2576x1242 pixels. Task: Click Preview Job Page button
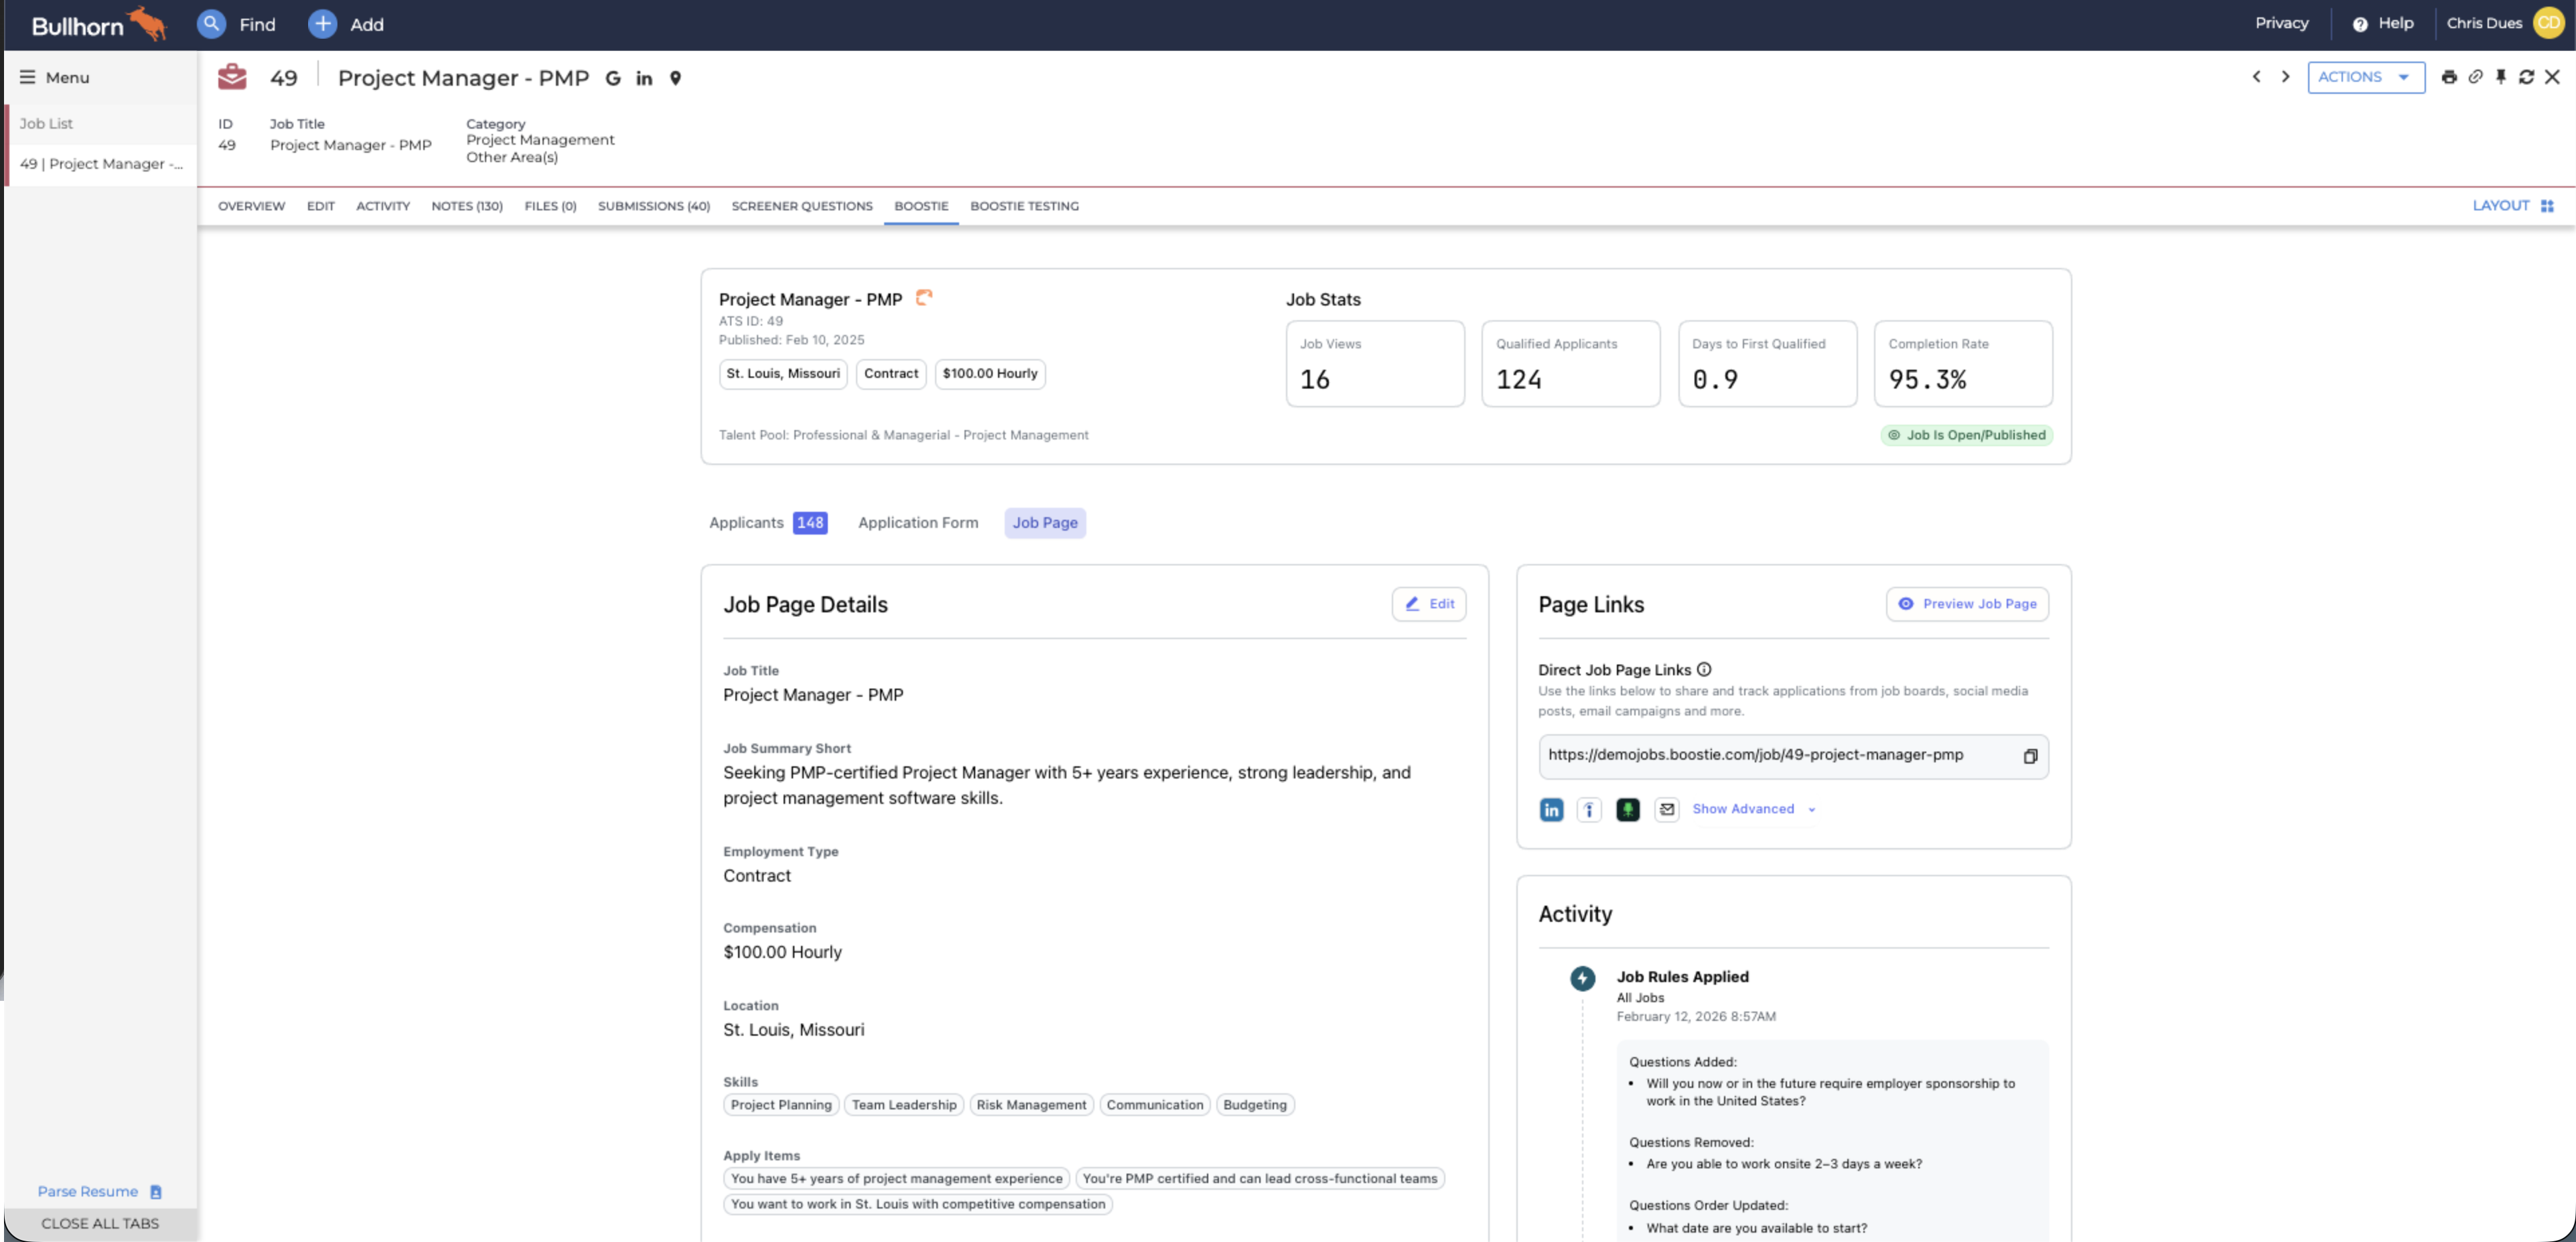[x=1967, y=604]
